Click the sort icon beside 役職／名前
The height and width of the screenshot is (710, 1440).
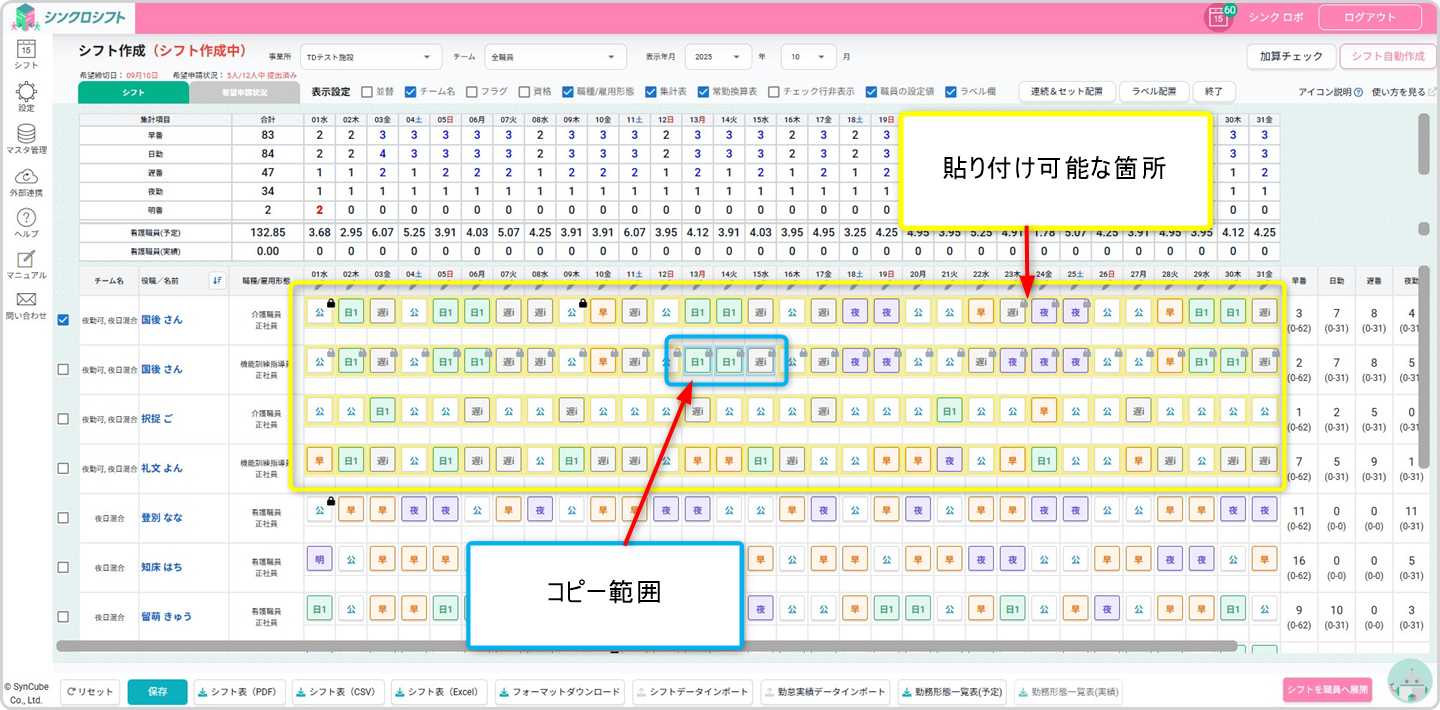click(218, 280)
